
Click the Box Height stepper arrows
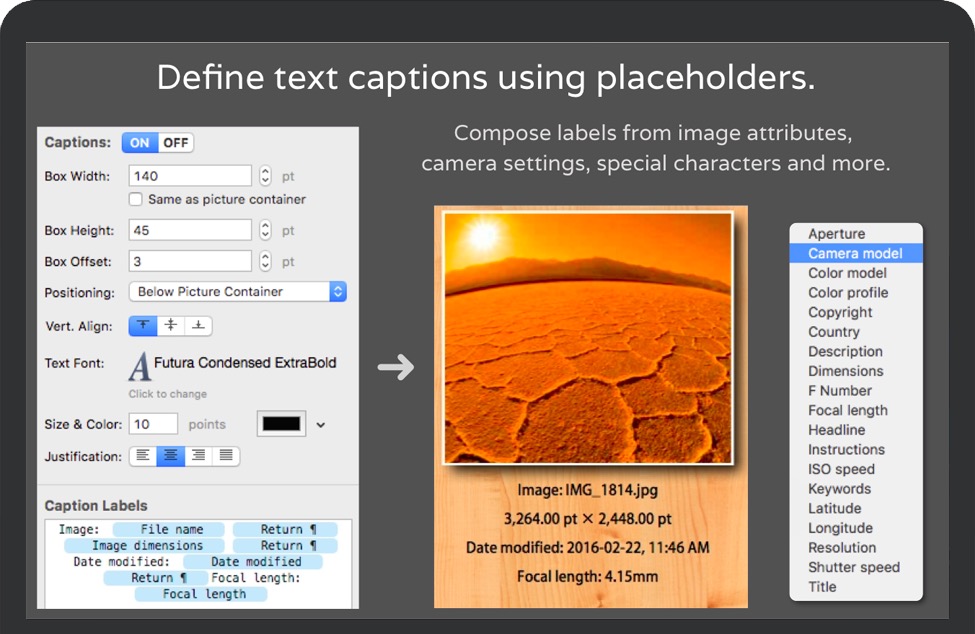coord(266,231)
